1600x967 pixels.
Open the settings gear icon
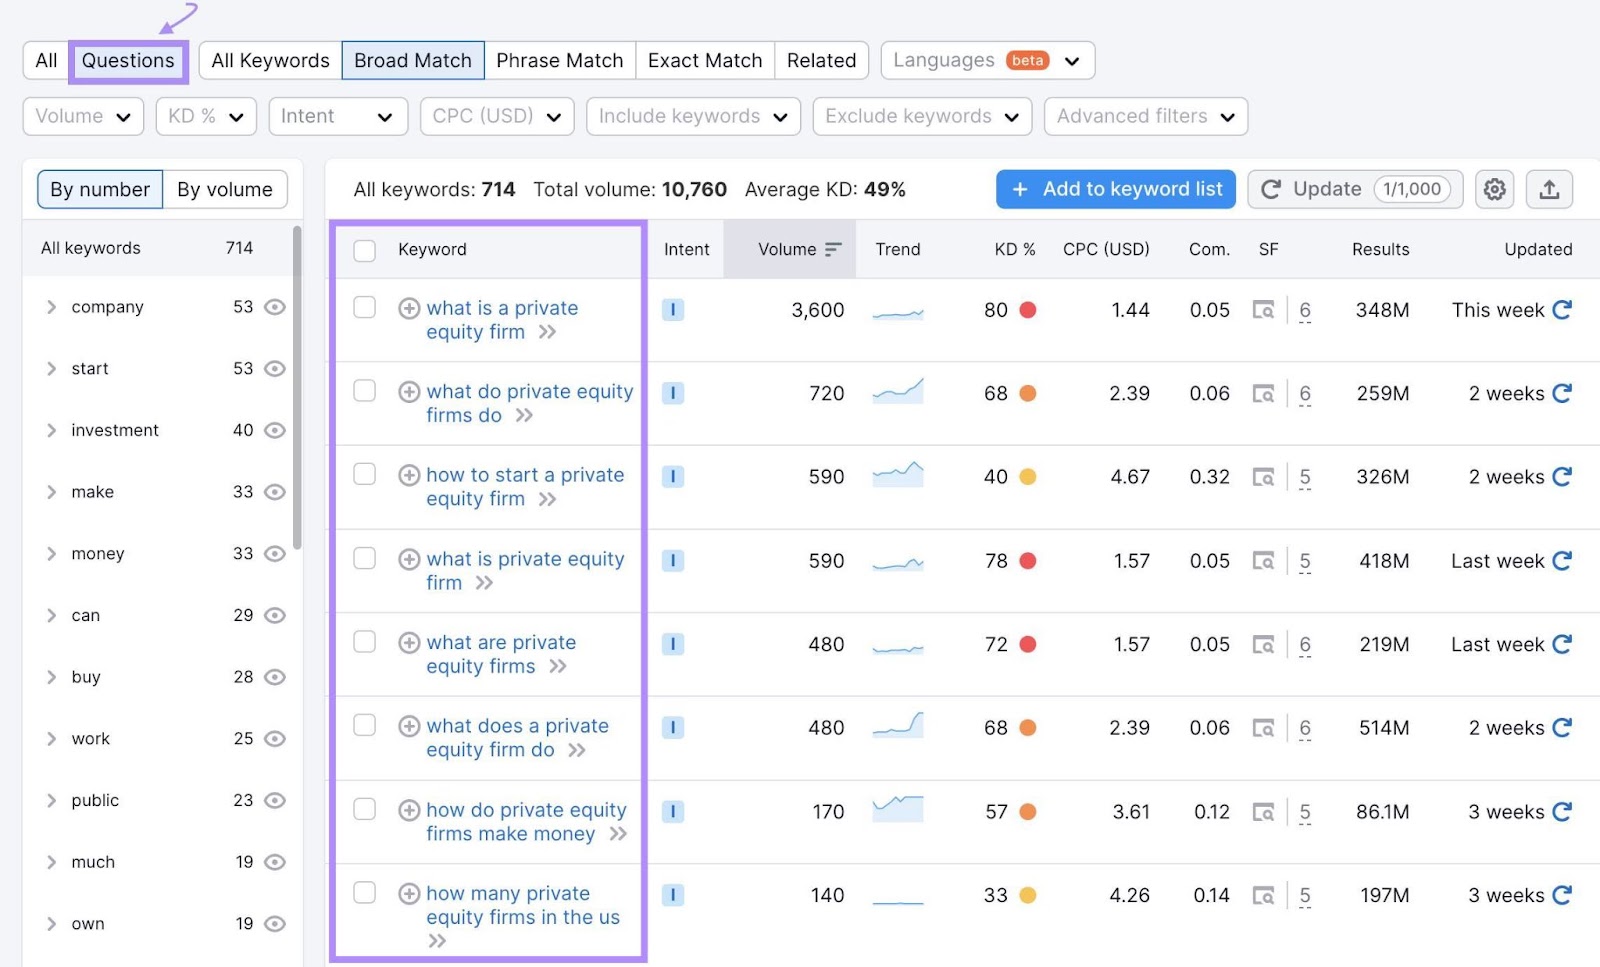(1494, 189)
